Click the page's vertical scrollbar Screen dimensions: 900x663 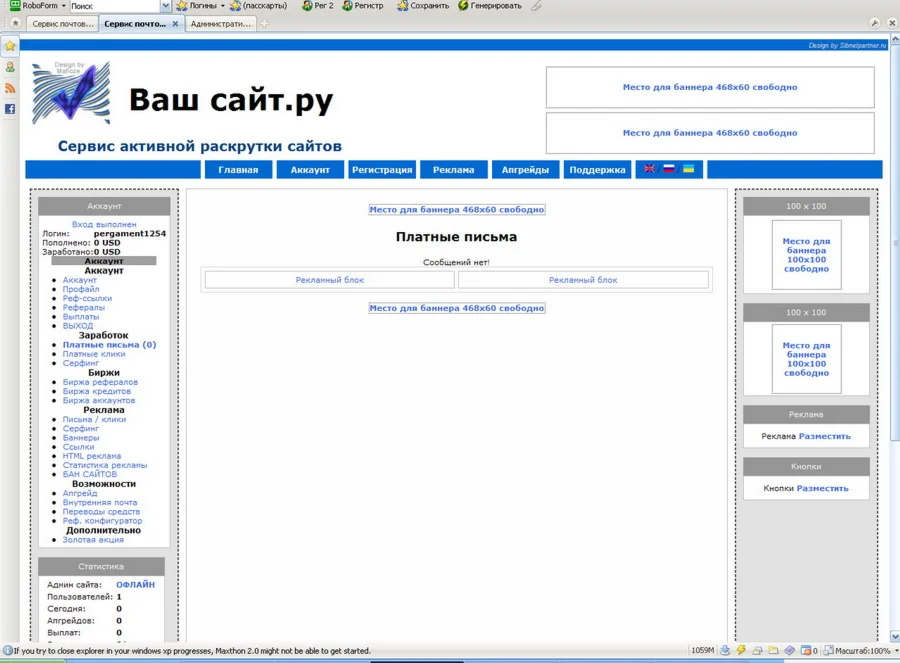894,300
